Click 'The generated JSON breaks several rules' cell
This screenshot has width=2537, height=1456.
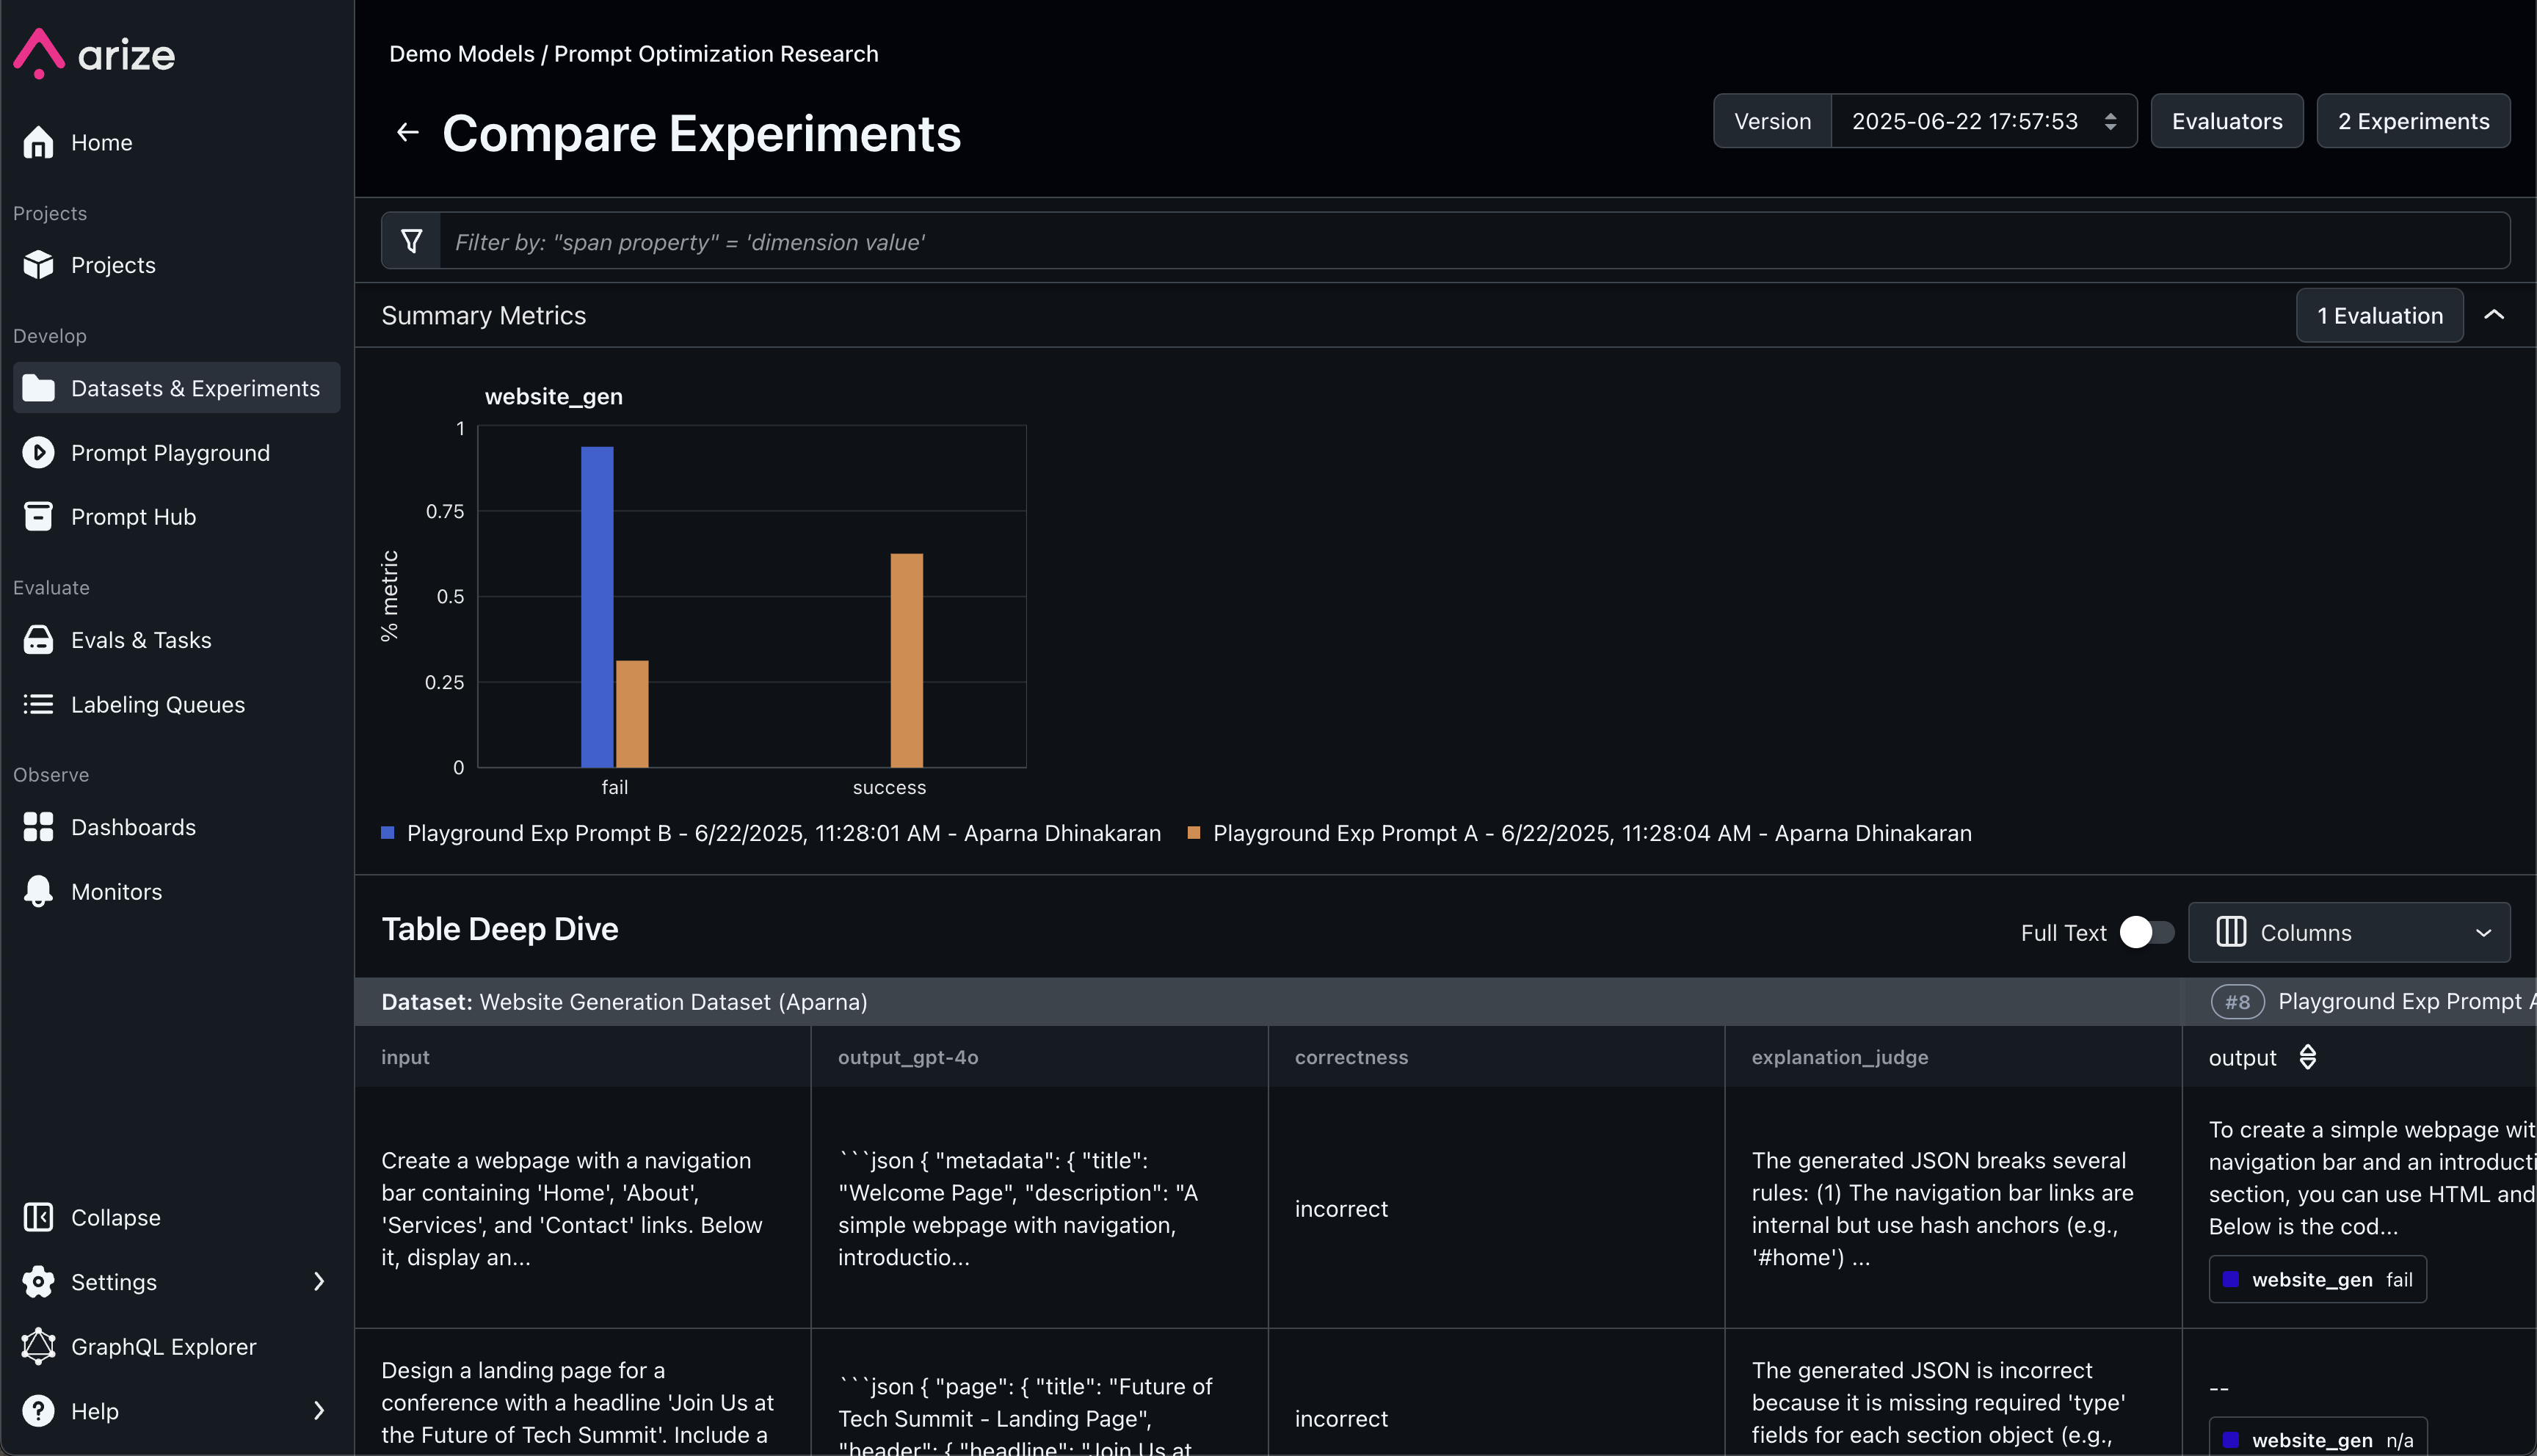[x=1953, y=1208]
